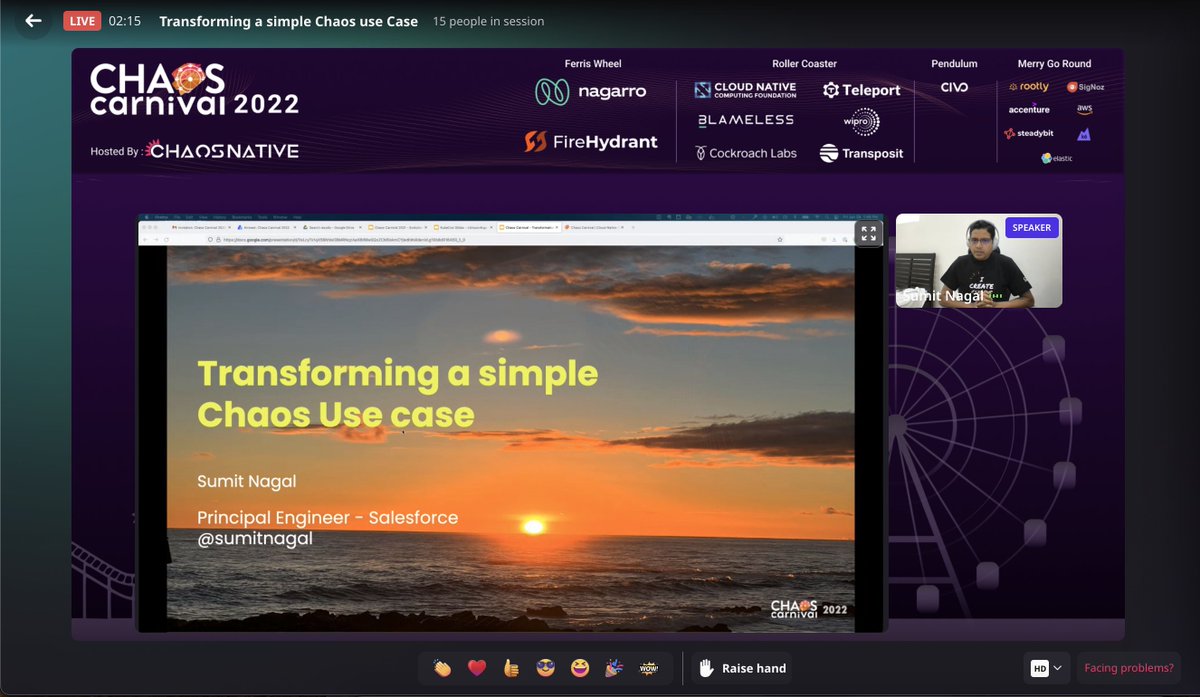Viewport: 1200px width, 697px height.
Task: Click the 'Ferris Wheel' sponsor tier heading
Action: 593,64
